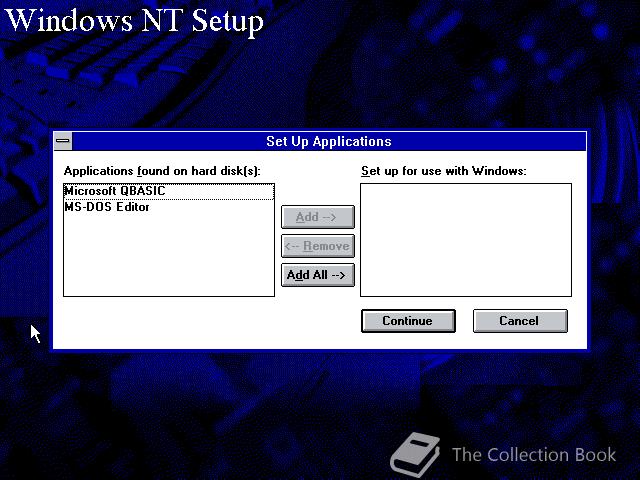Screen dimensions: 640x480
Task: Click the Add --> button
Action: (x=318, y=217)
